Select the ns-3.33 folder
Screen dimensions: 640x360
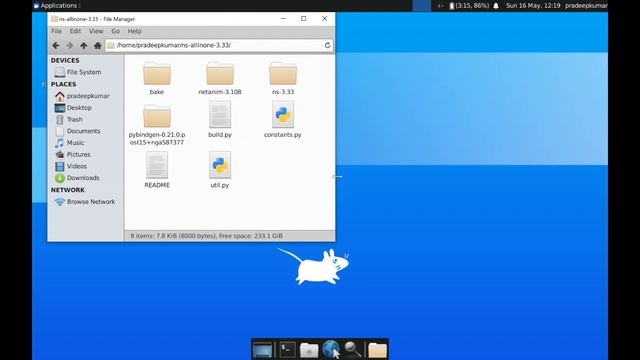(283, 78)
